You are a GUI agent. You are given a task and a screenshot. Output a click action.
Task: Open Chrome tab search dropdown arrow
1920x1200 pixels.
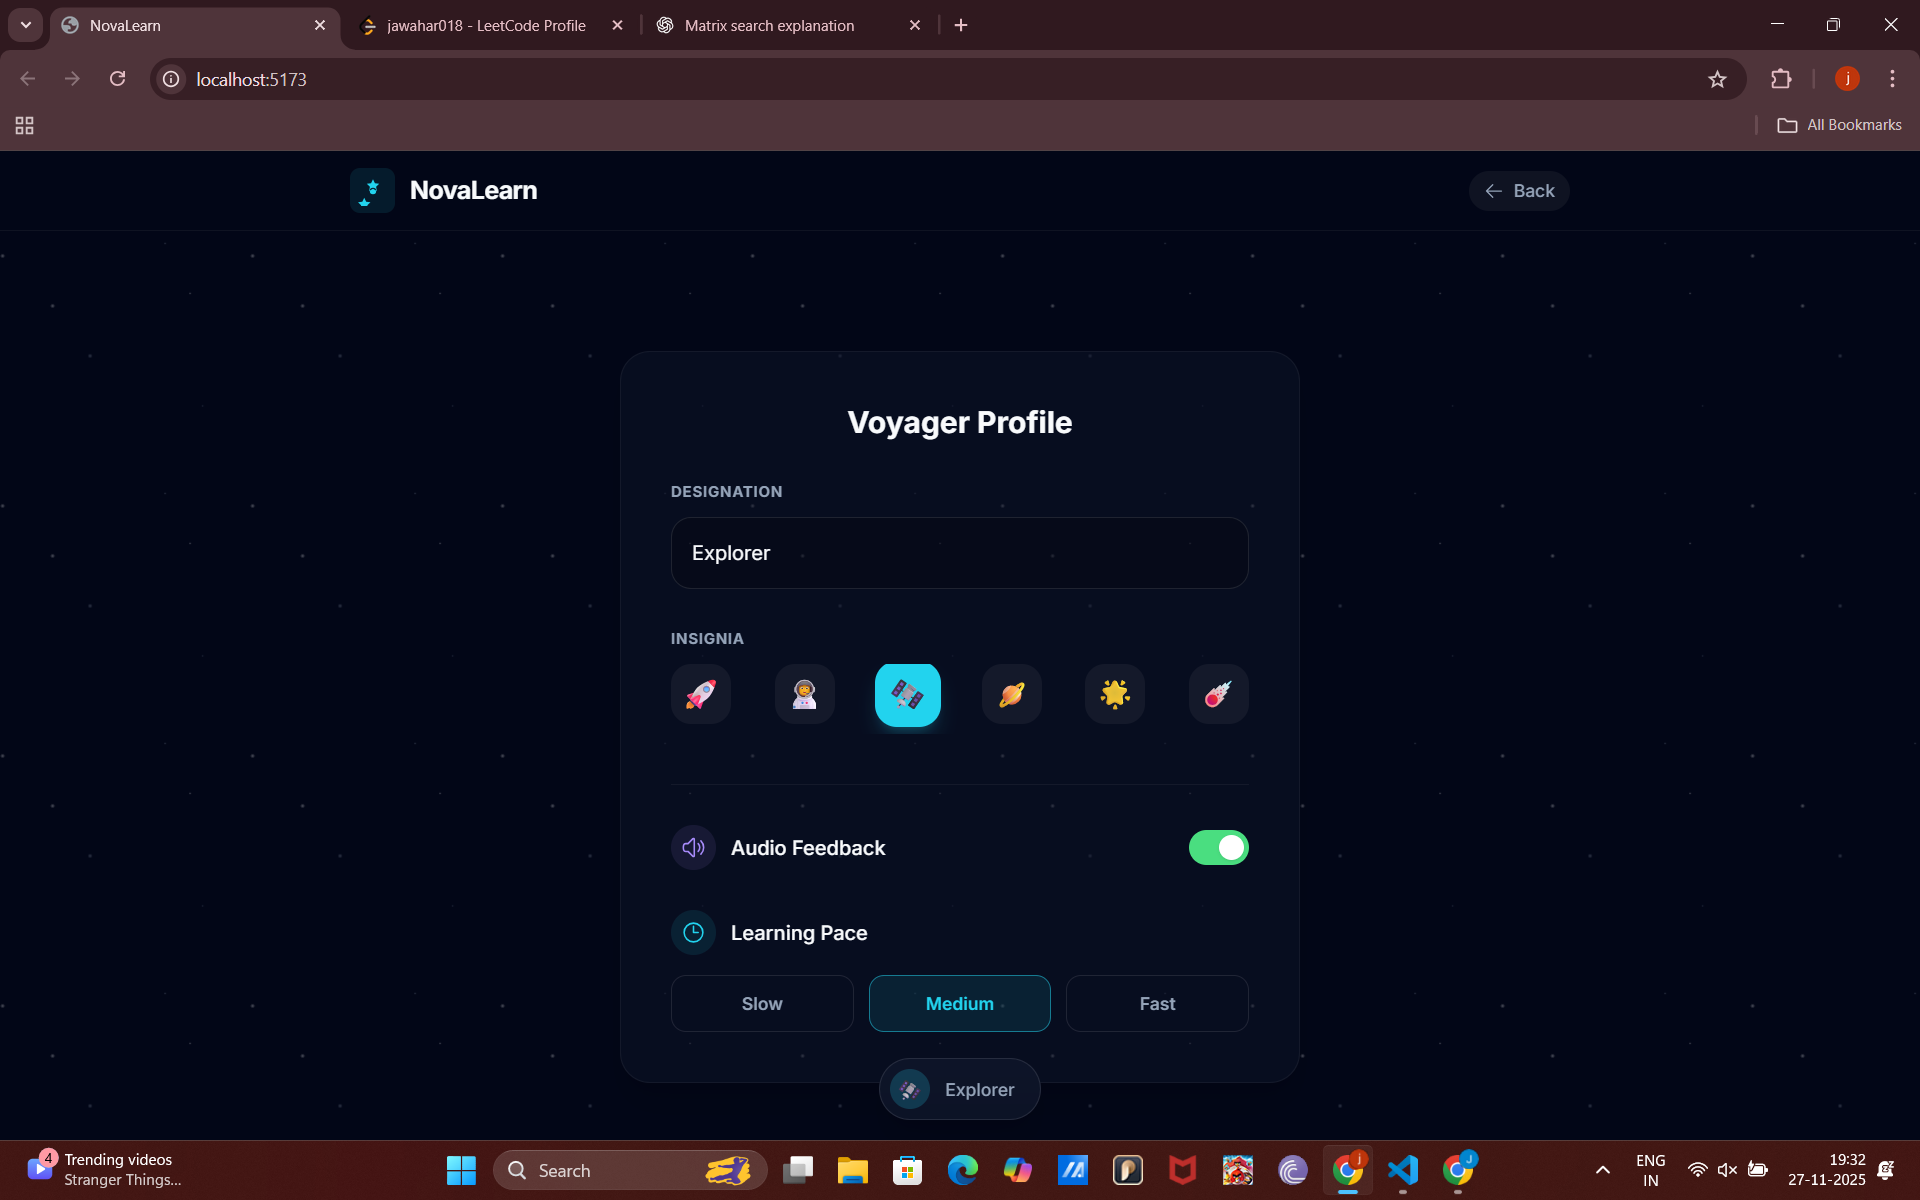[x=26, y=25]
